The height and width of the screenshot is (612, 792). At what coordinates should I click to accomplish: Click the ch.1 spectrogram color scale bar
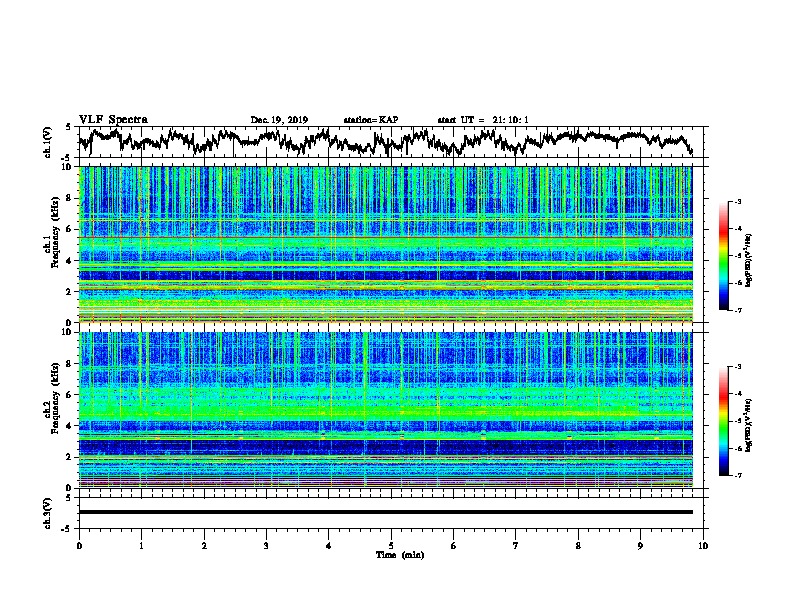[x=724, y=256]
